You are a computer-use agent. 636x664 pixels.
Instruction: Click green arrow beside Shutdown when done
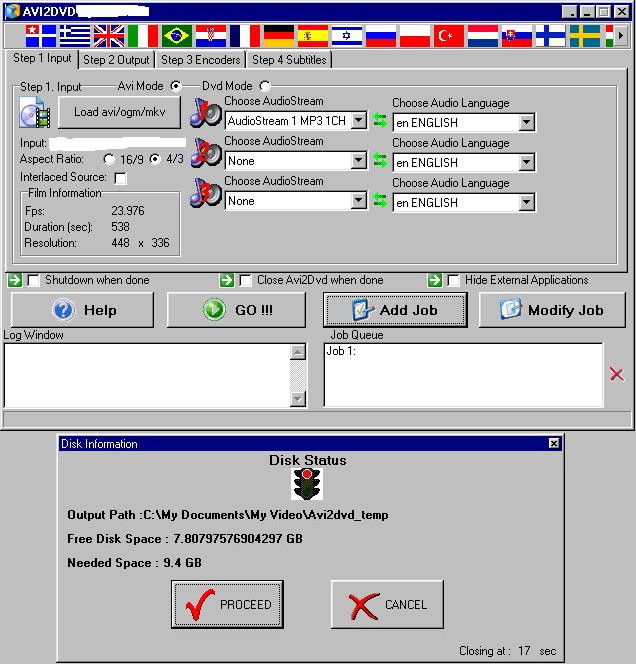pyautogui.click(x=15, y=280)
